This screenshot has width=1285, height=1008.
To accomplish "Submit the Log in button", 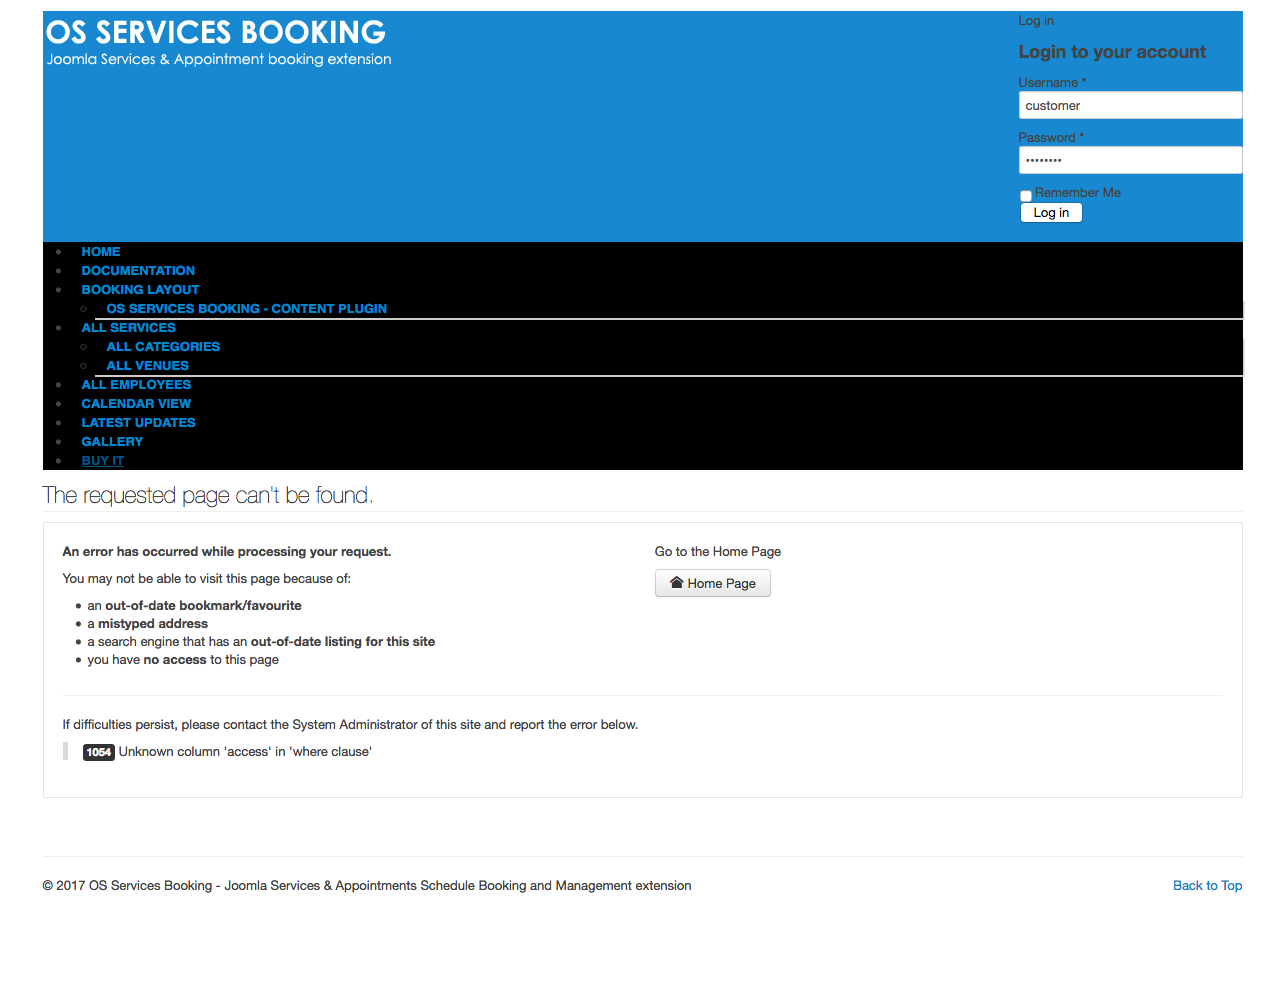I will point(1051,212).
